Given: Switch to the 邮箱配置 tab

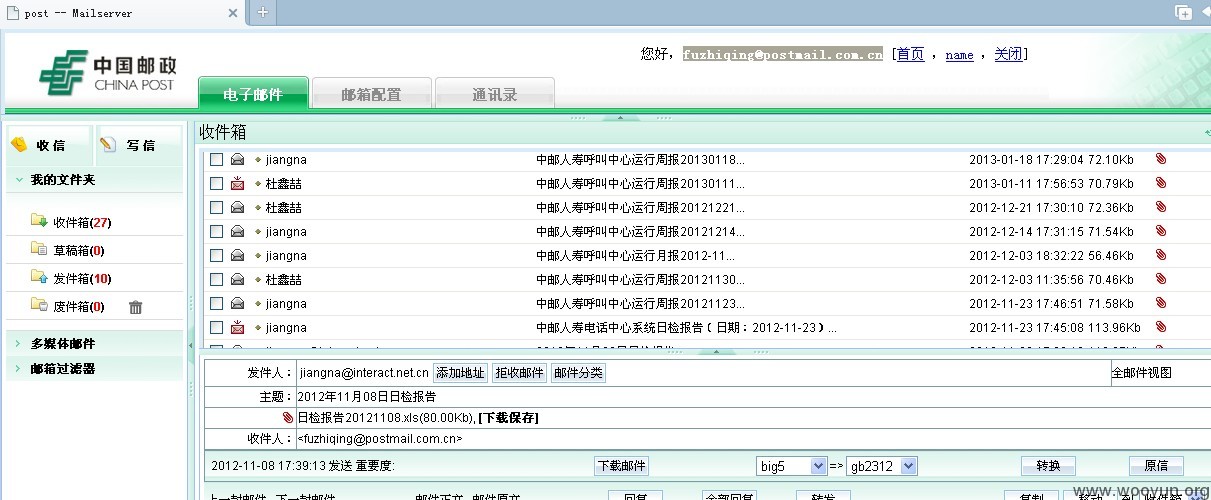Looking at the screenshot, I should click(371, 94).
